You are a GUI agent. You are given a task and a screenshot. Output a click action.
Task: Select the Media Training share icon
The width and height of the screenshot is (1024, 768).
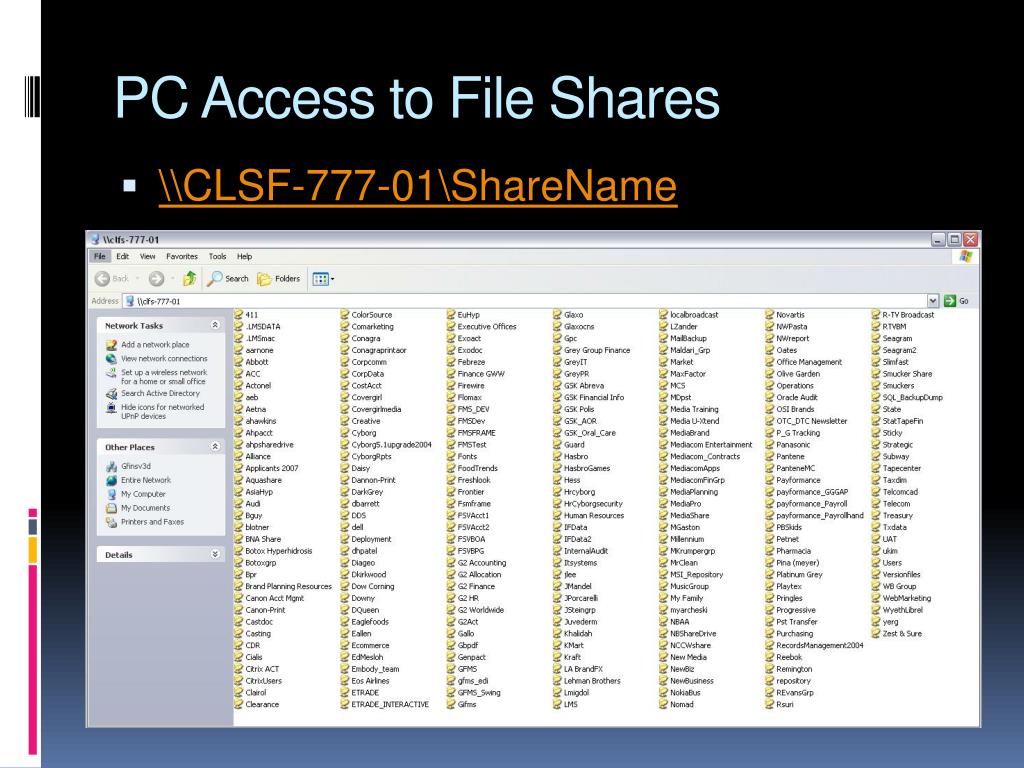pos(664,409)
